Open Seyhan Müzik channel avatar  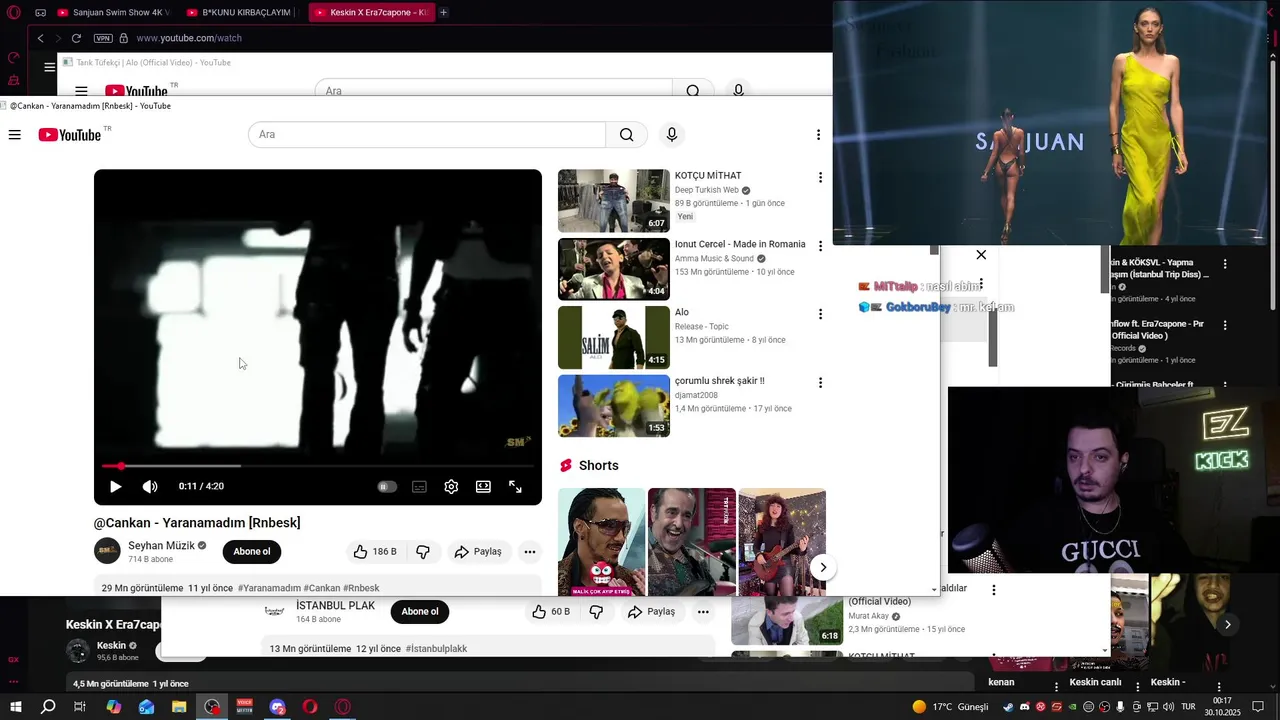(107, 551)
